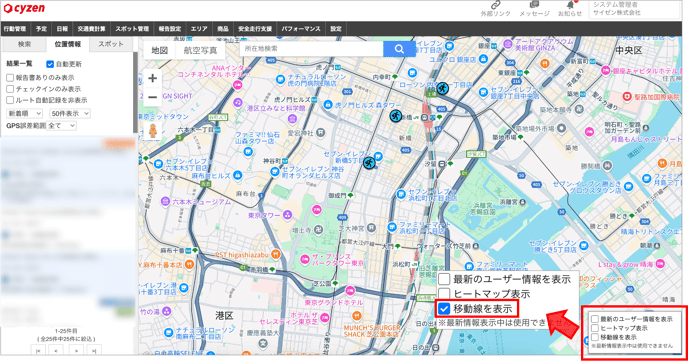Select the Street View pegman icon
Image resolution: width=688 pixels, height=361 pixels.
153,131
